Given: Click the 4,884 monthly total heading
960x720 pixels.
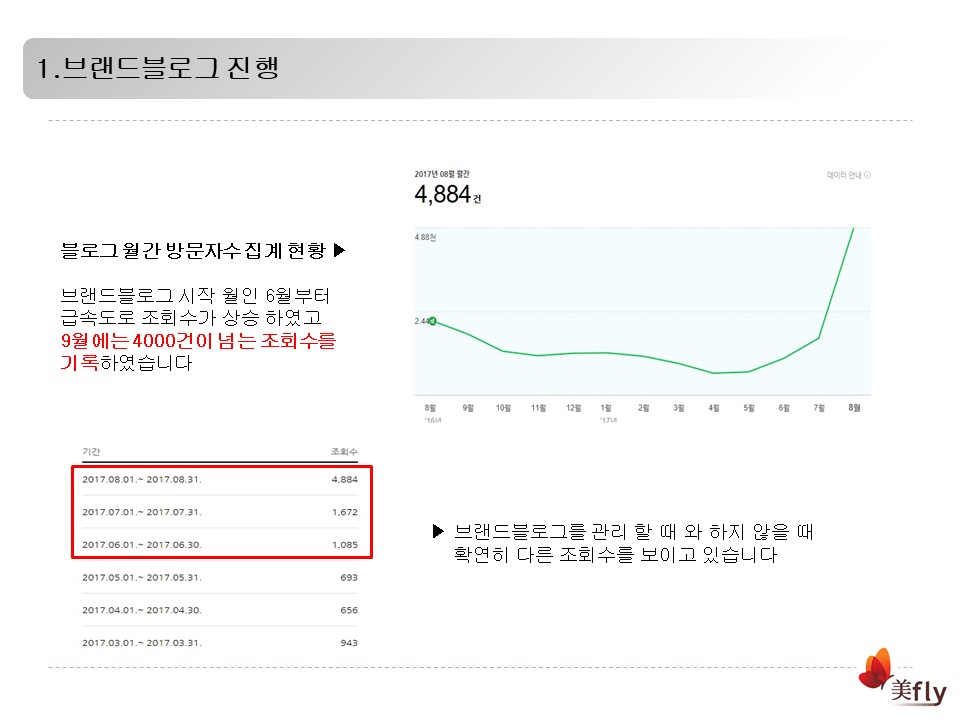Looking at the screenshot, I should 442,195.
